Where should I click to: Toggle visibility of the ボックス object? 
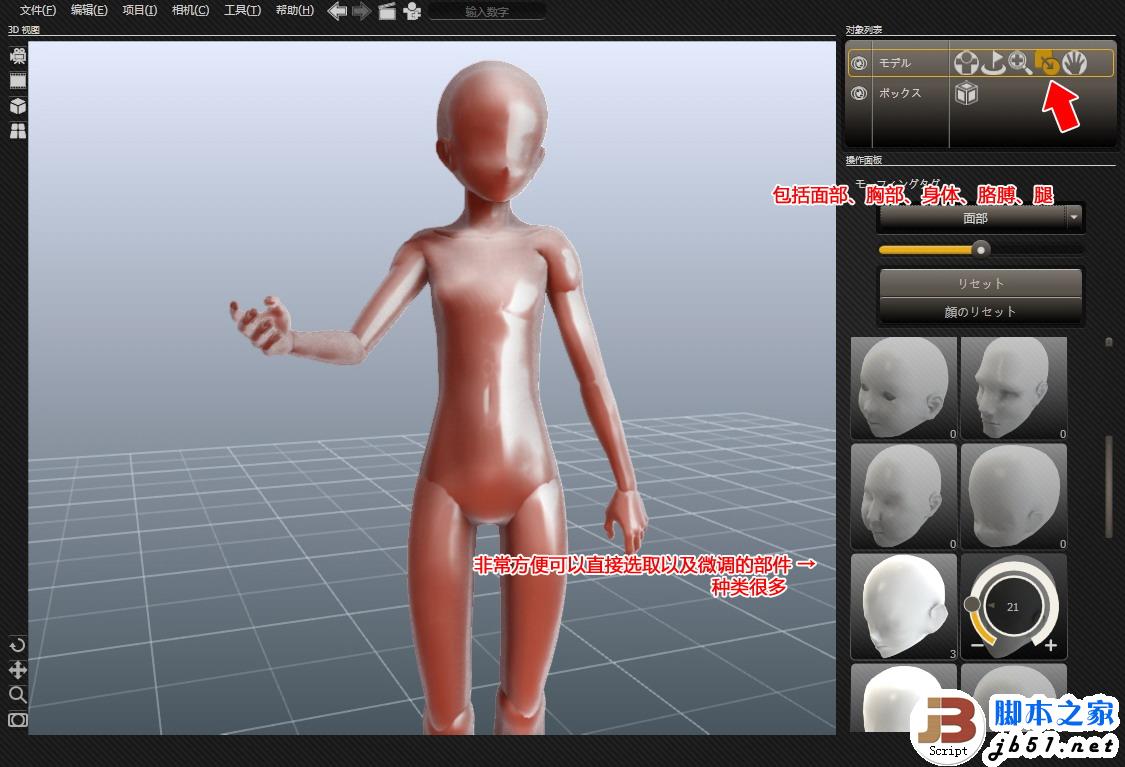click(x=858, y=94)
